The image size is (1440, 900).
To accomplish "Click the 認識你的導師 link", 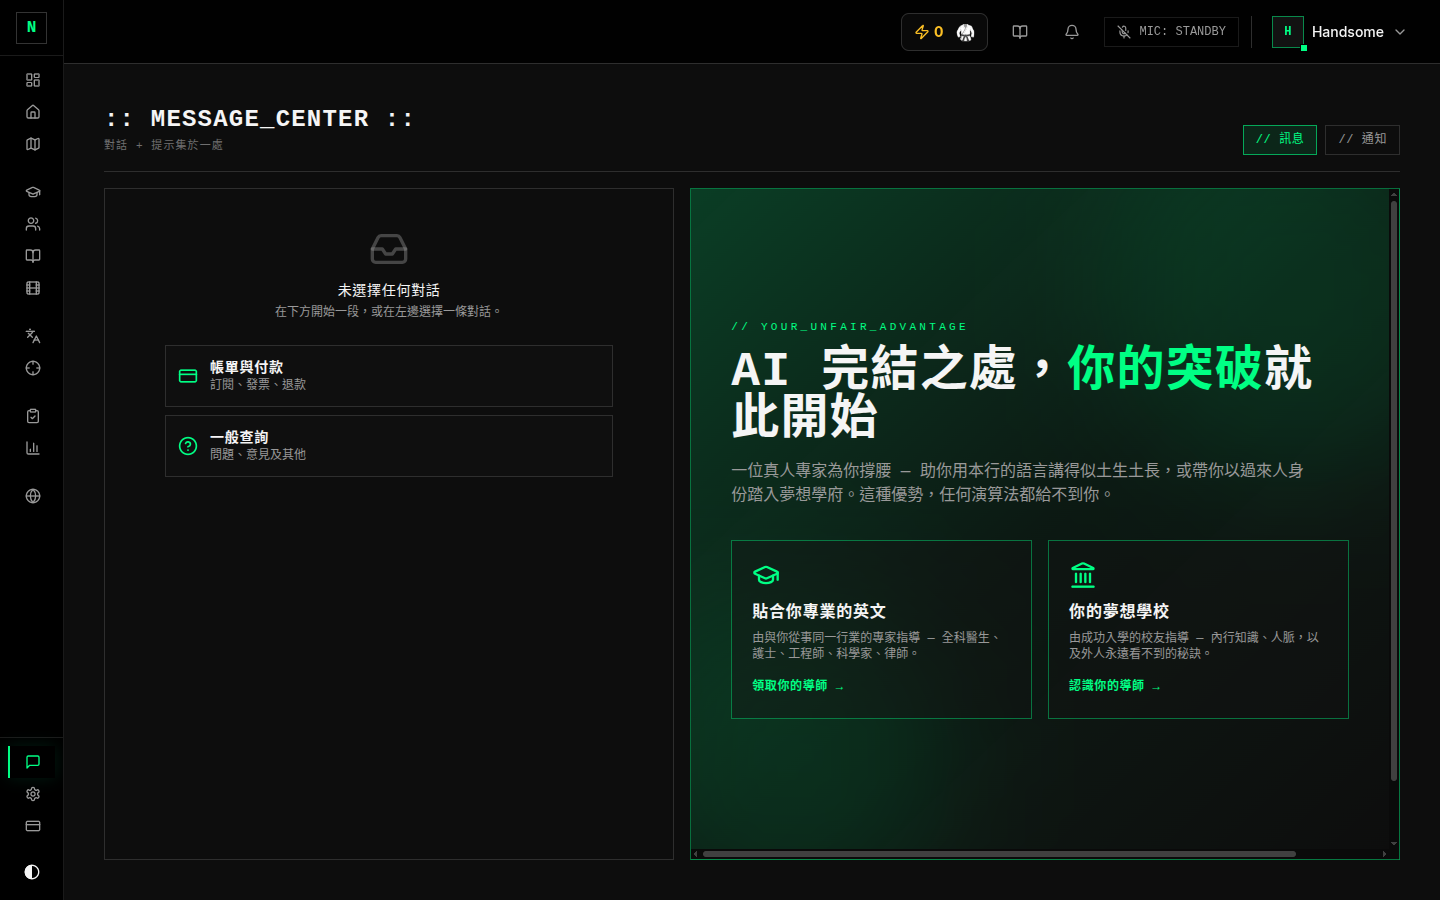I will point(1115,686).
